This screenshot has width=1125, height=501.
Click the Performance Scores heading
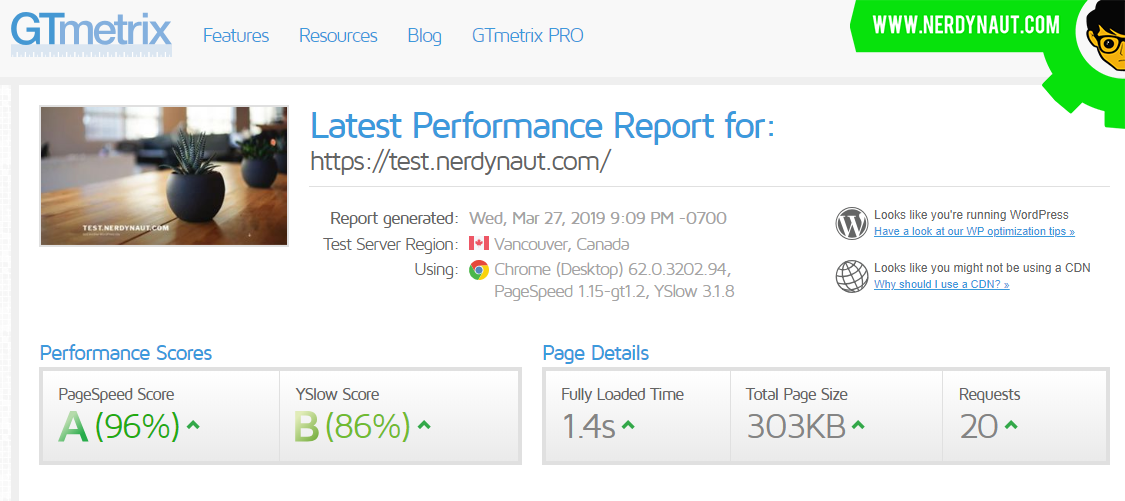pyautogui.click(x=126, y=353)
